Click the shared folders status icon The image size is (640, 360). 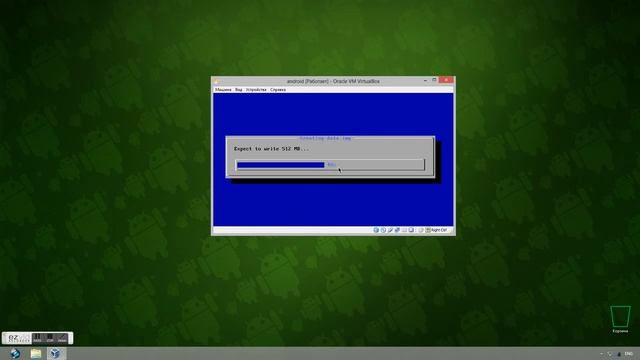tap(404, 230)
